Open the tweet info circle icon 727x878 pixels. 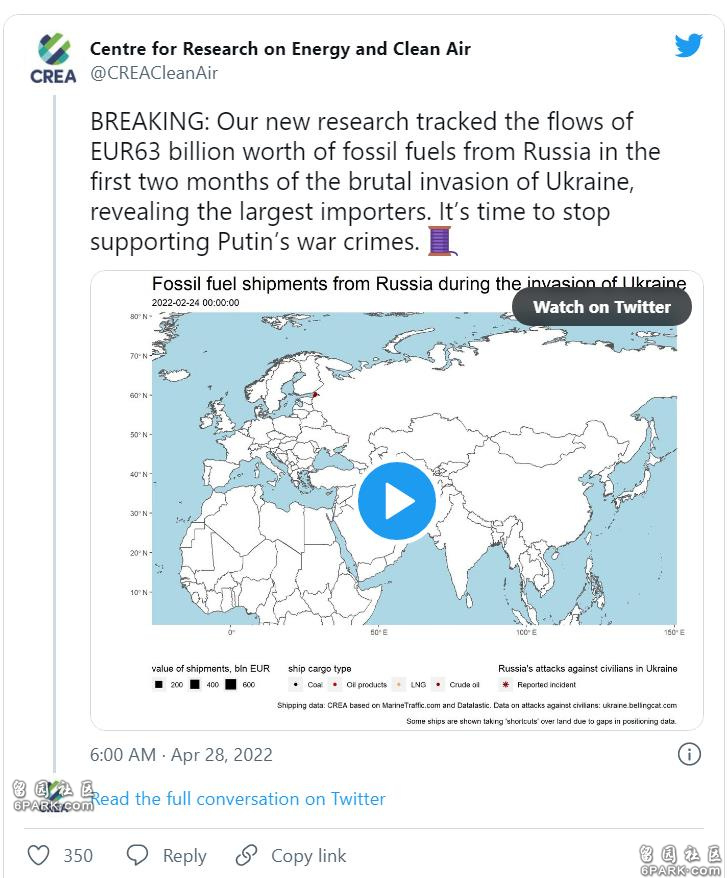[689, 754]
